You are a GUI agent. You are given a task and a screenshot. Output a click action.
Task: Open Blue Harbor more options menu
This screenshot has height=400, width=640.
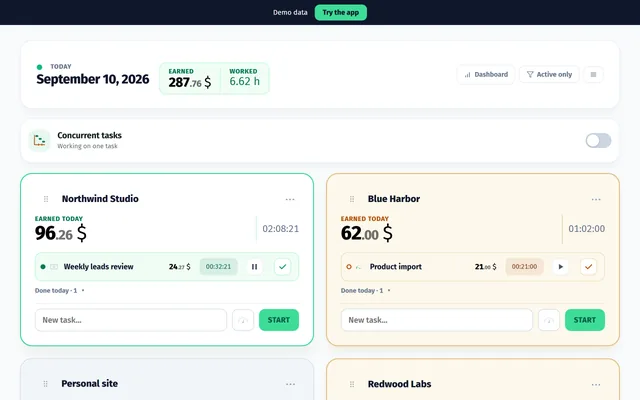click(596, 199)
